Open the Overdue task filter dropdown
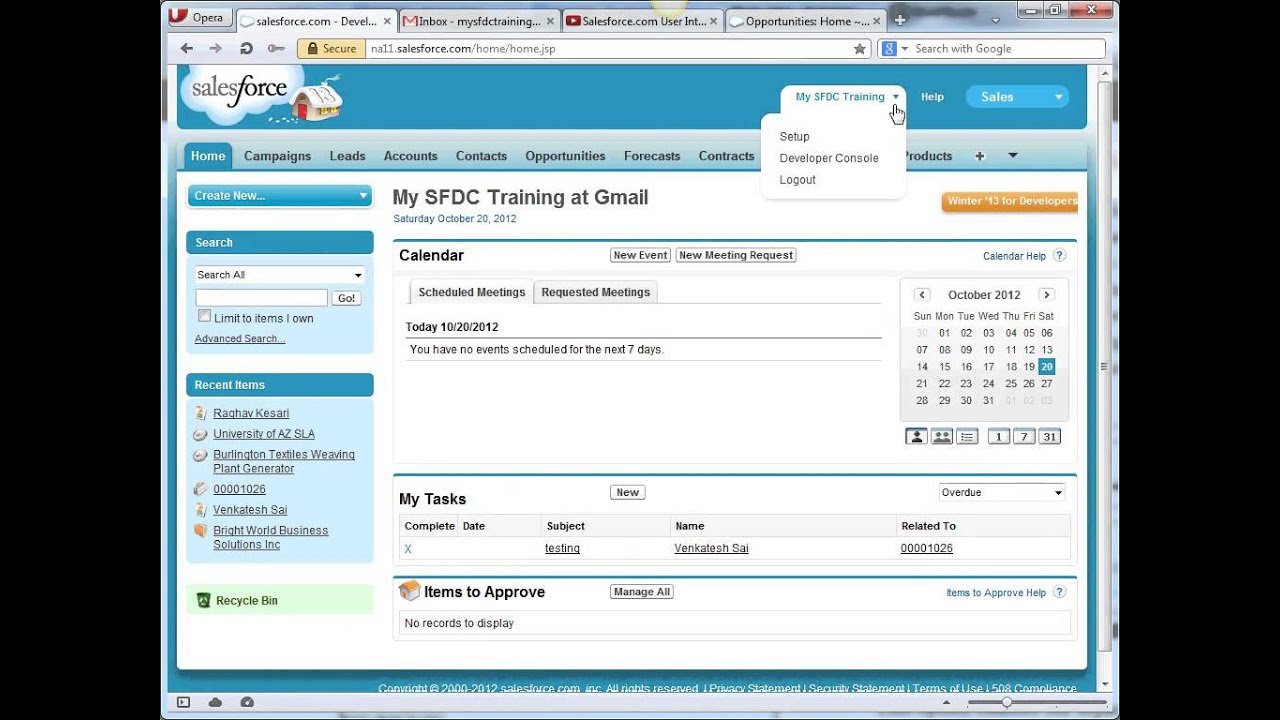 point(1002,492)
